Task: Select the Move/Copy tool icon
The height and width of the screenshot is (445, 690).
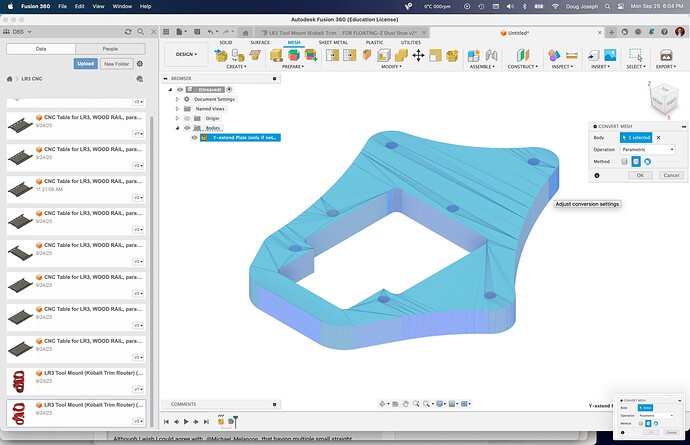Action: click(x=418, y=55)
